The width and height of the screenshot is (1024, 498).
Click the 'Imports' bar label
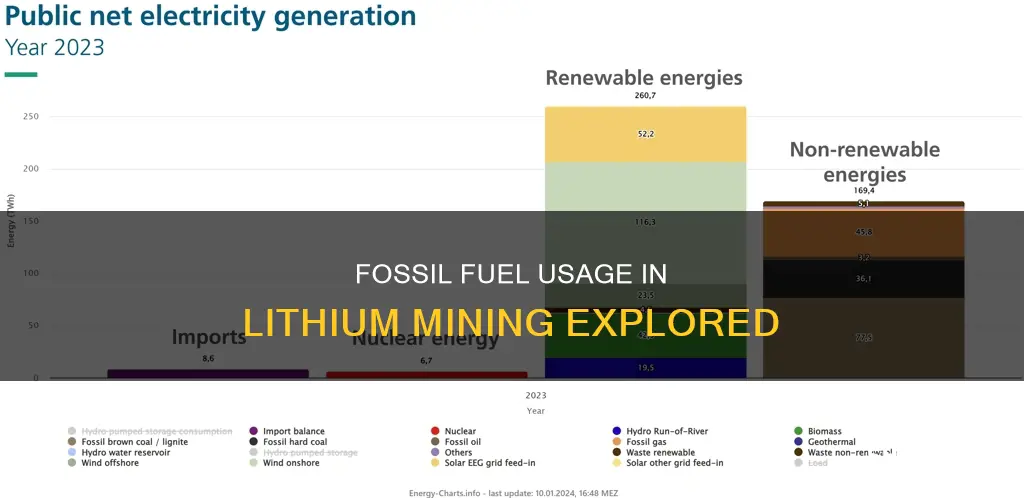(208, 337)
